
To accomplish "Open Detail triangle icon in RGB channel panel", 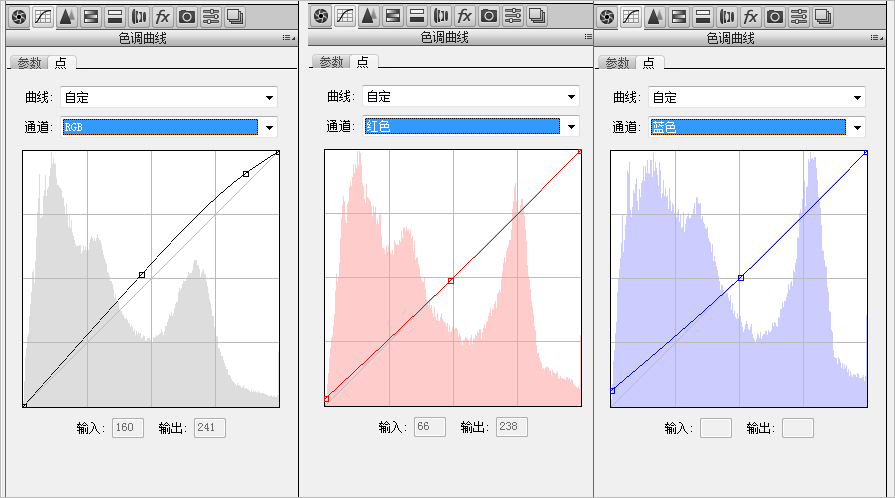I will click(67, 17).
